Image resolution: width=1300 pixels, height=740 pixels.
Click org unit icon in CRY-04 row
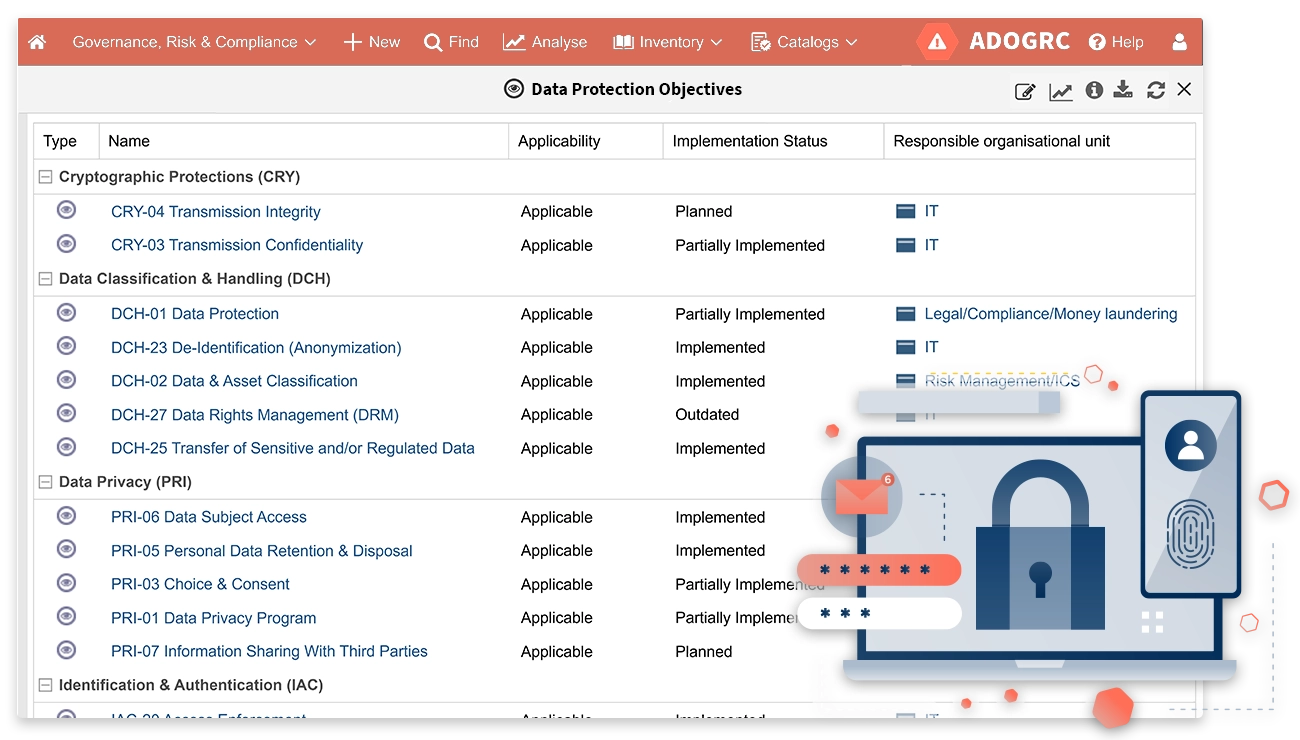(x=906, y=211)
